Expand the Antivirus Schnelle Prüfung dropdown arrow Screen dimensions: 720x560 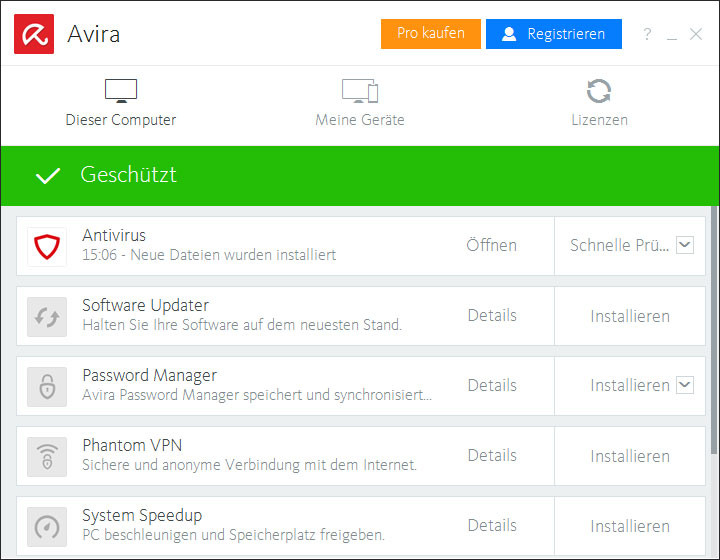coord(684,245)
